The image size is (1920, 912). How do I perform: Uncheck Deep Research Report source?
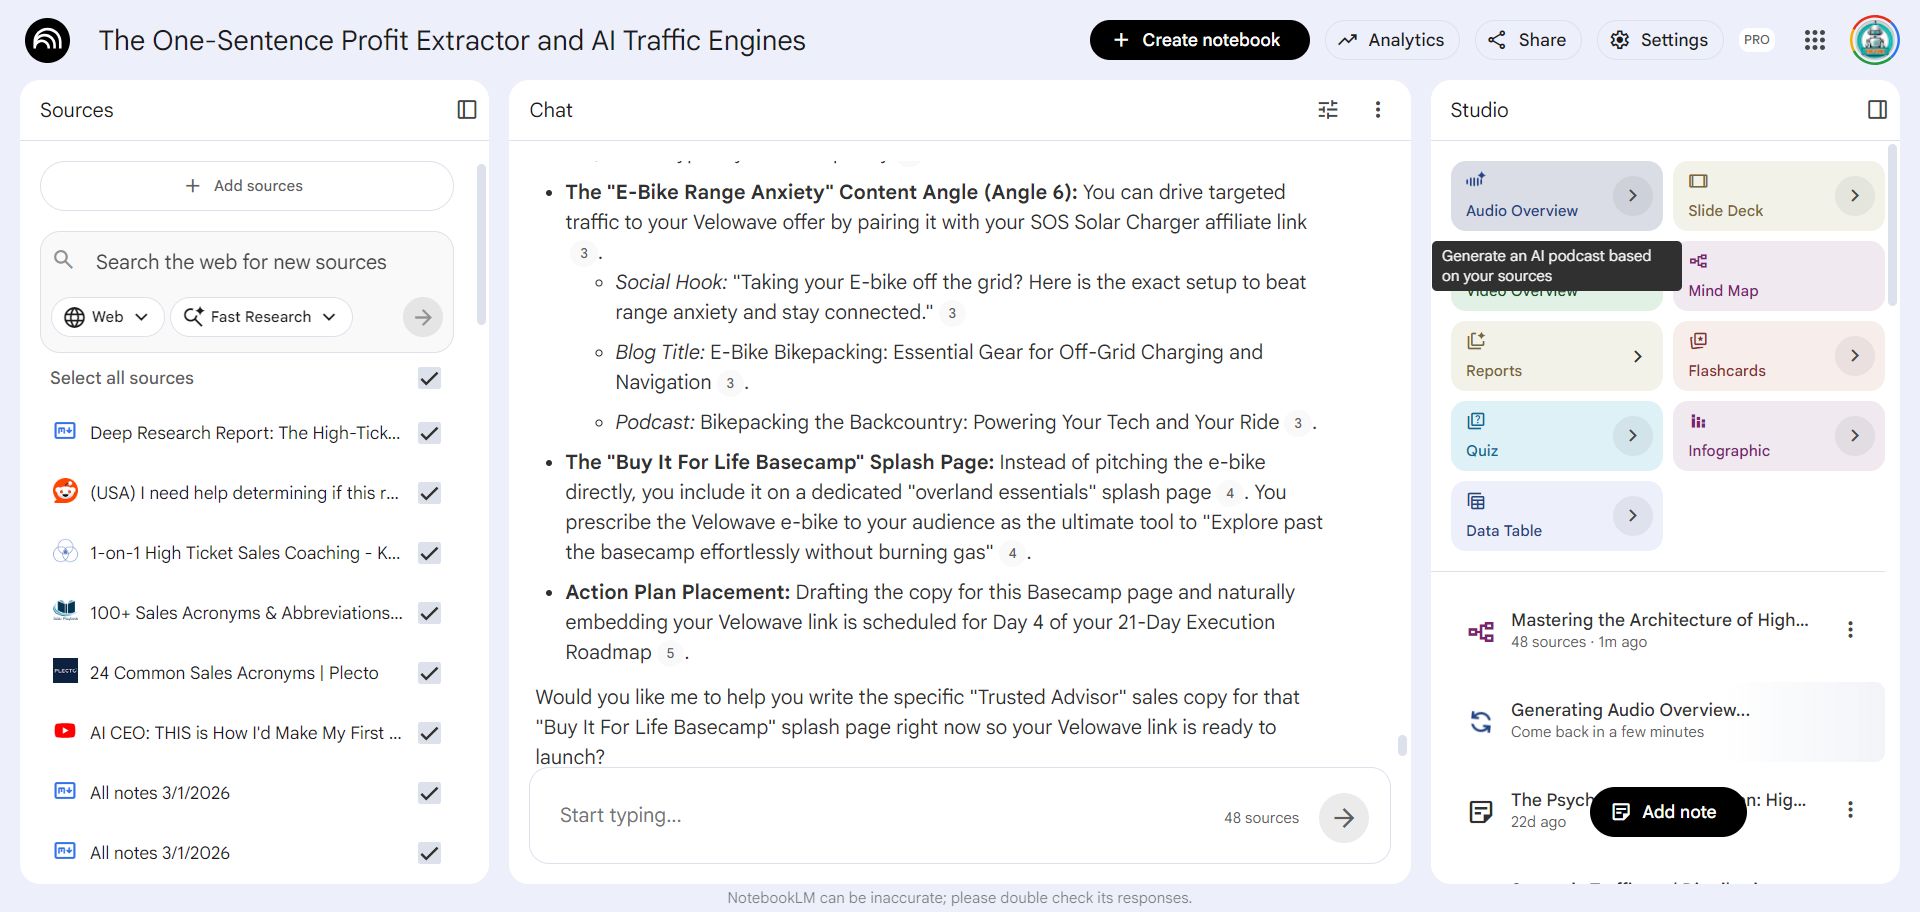tap(430, 433)
